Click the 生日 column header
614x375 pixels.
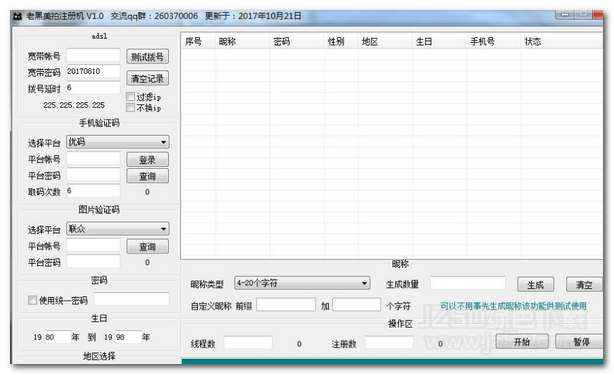tap(439, 41)
